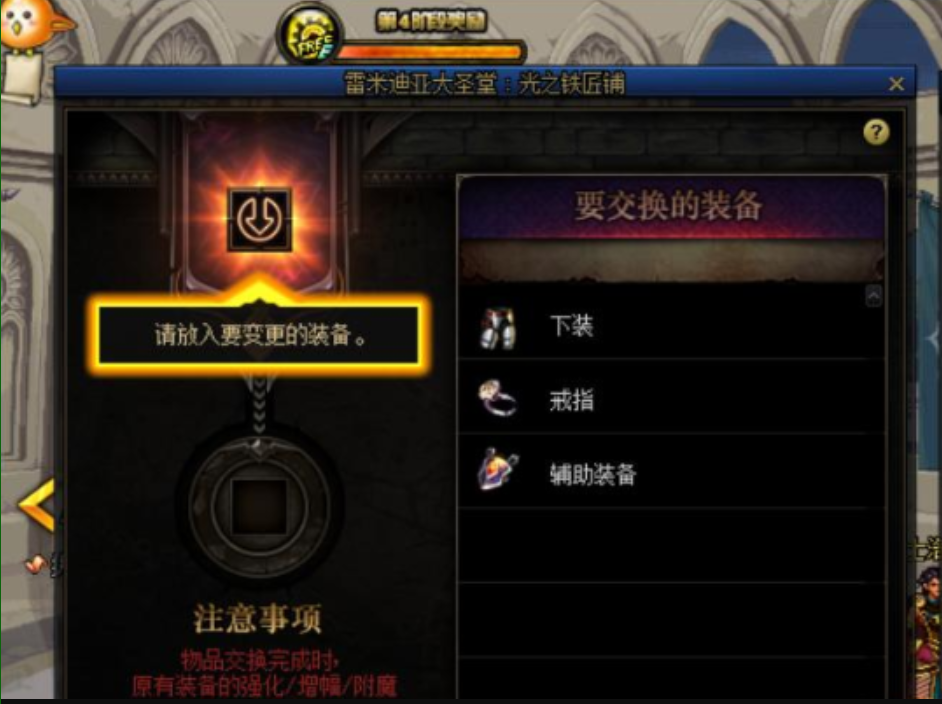Click the 要交换的装备 panel header
This screenshot has width=942, height=704.
[669, 206]
